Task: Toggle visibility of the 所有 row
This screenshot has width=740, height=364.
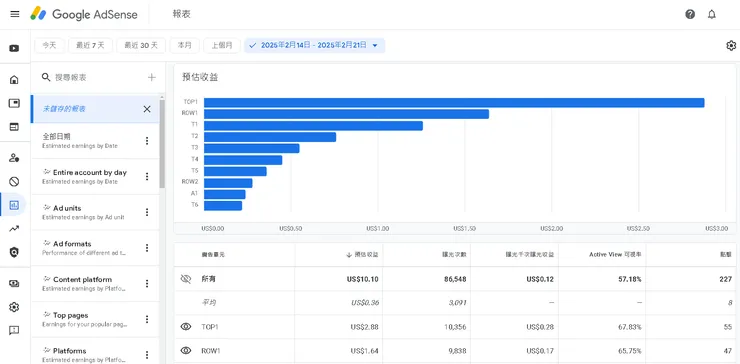Action: click(186, 279)
